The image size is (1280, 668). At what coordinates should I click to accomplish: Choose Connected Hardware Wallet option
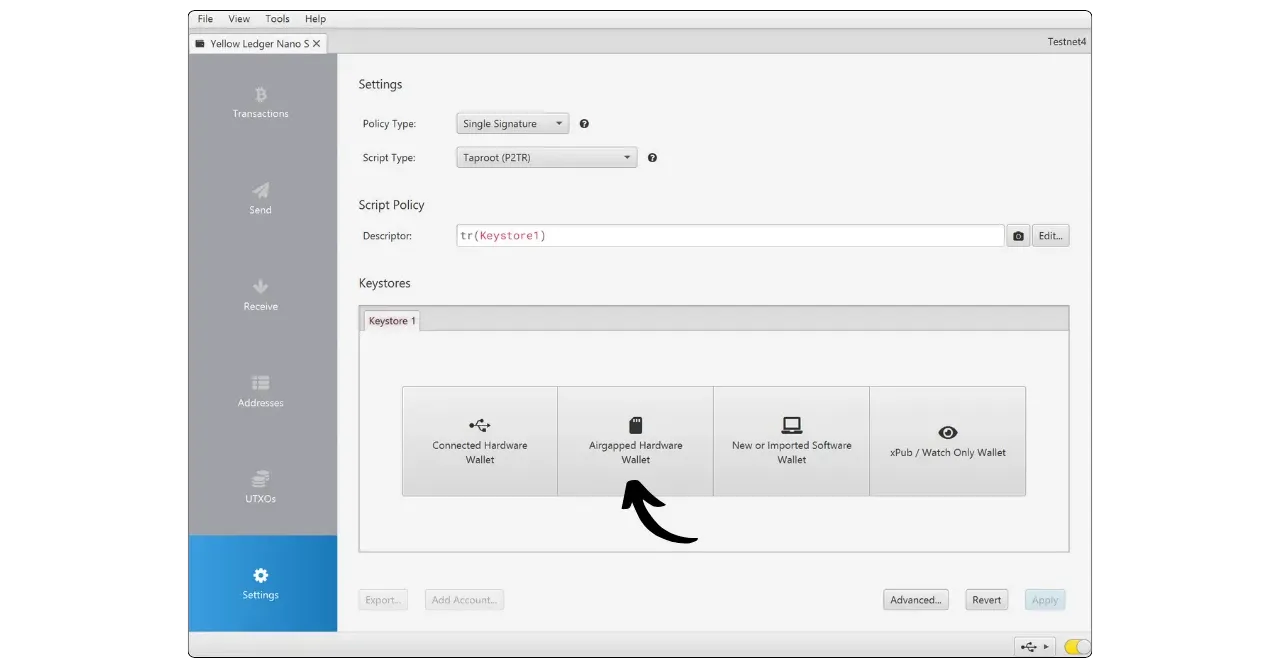pos(480,441)
